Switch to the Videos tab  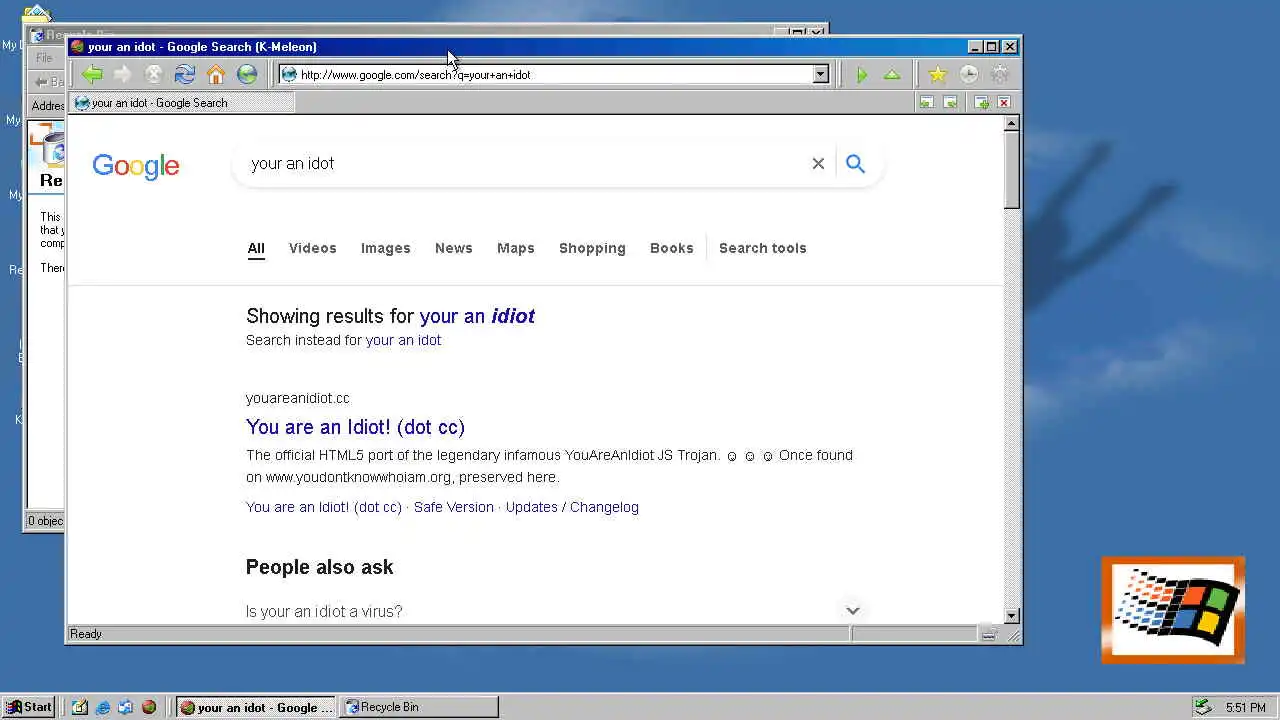(313, 248)
